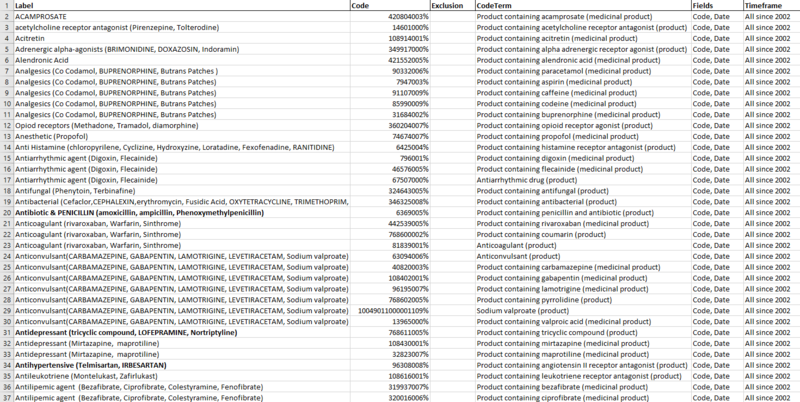Image resolution: width=800 pixels, height=402 pixels.
Task: Select the Code column header cell
Action: [x=390, y=6]
